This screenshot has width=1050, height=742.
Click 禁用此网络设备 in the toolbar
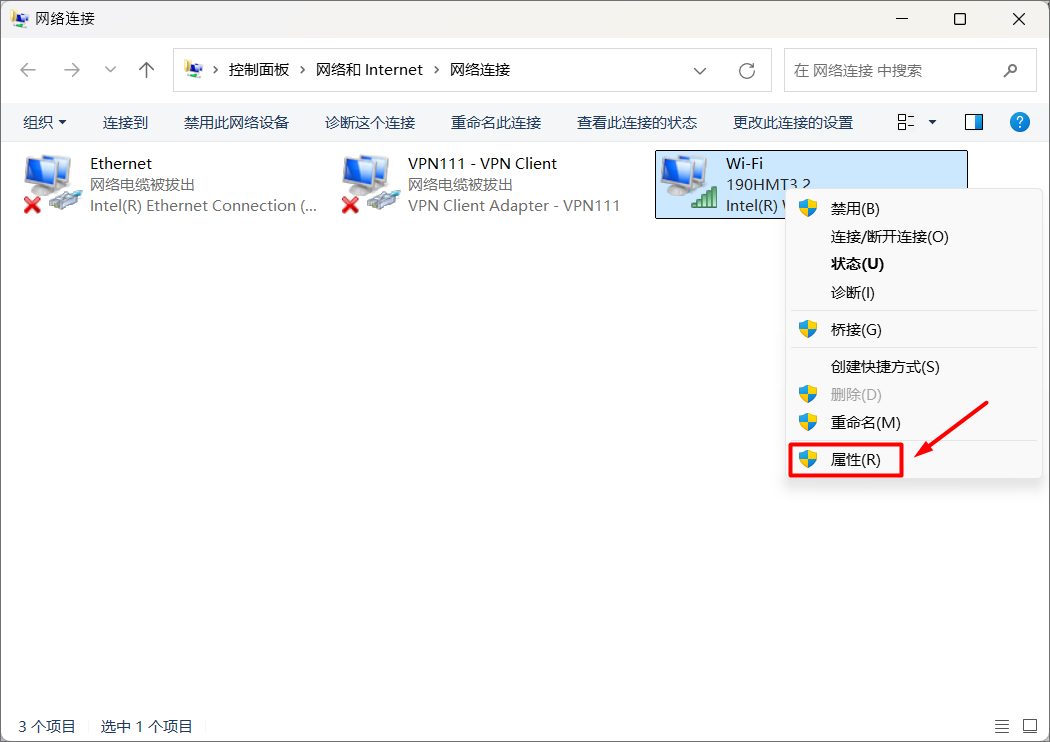click(x=236, y=123)
